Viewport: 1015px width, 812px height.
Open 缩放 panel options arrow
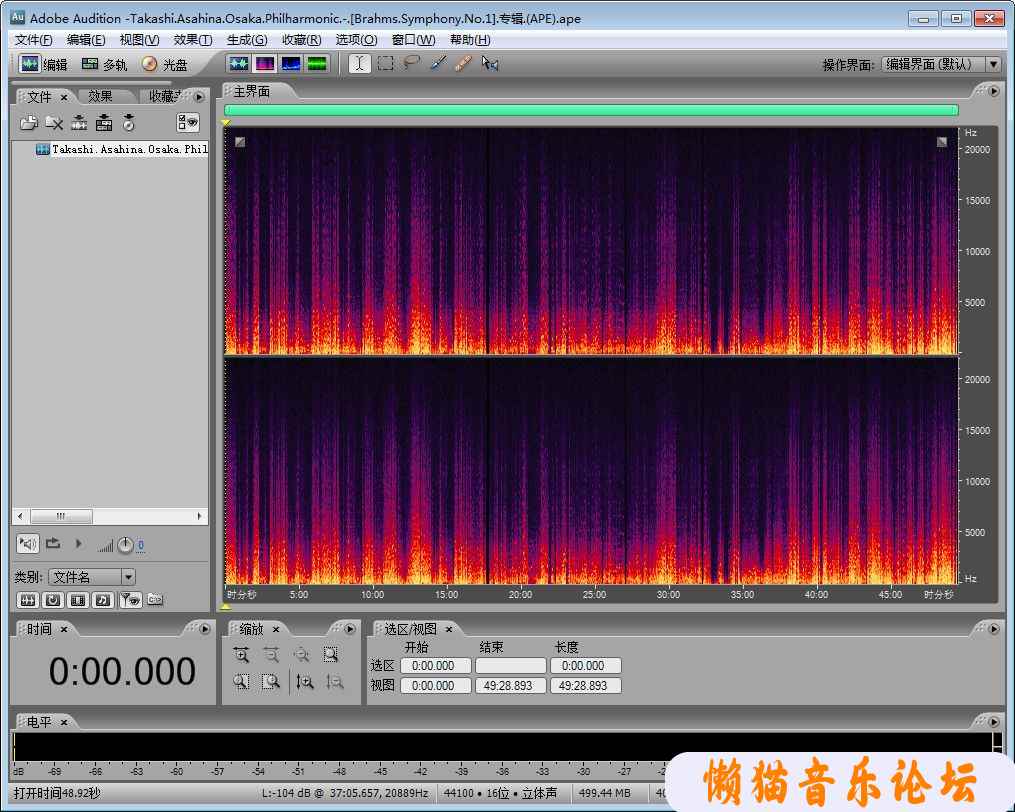(x=350, y=629)
